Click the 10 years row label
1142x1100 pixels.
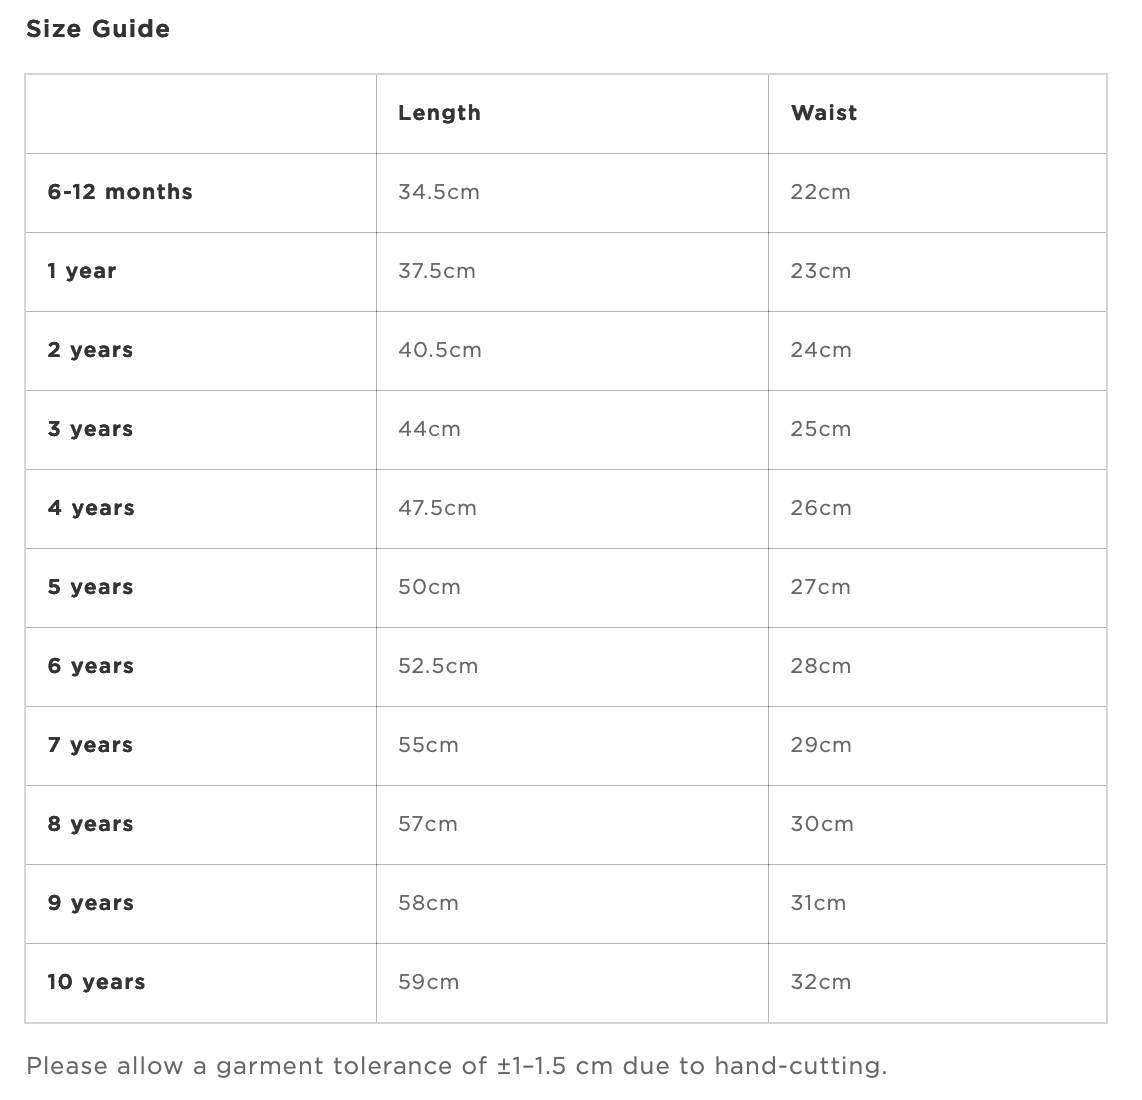[x=96, y=981]
